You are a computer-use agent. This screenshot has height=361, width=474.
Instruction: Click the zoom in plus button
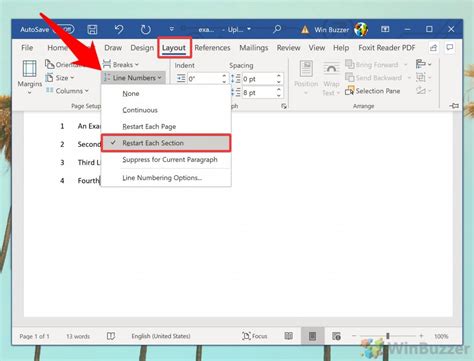point(421,336)
